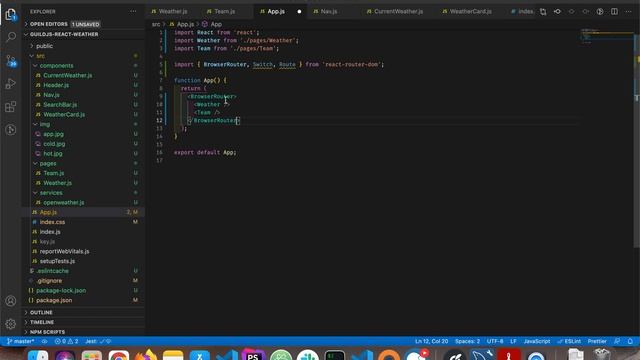The image size is (640, 360).
Task: Open hot.jpg in the file tree
Action: (83, 153)
